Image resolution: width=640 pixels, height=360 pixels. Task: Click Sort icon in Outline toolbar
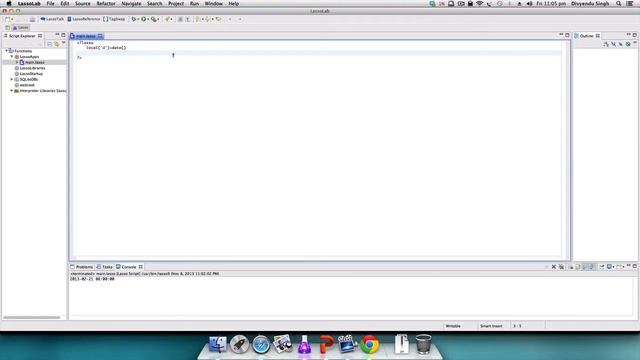(x=606, y=44)
